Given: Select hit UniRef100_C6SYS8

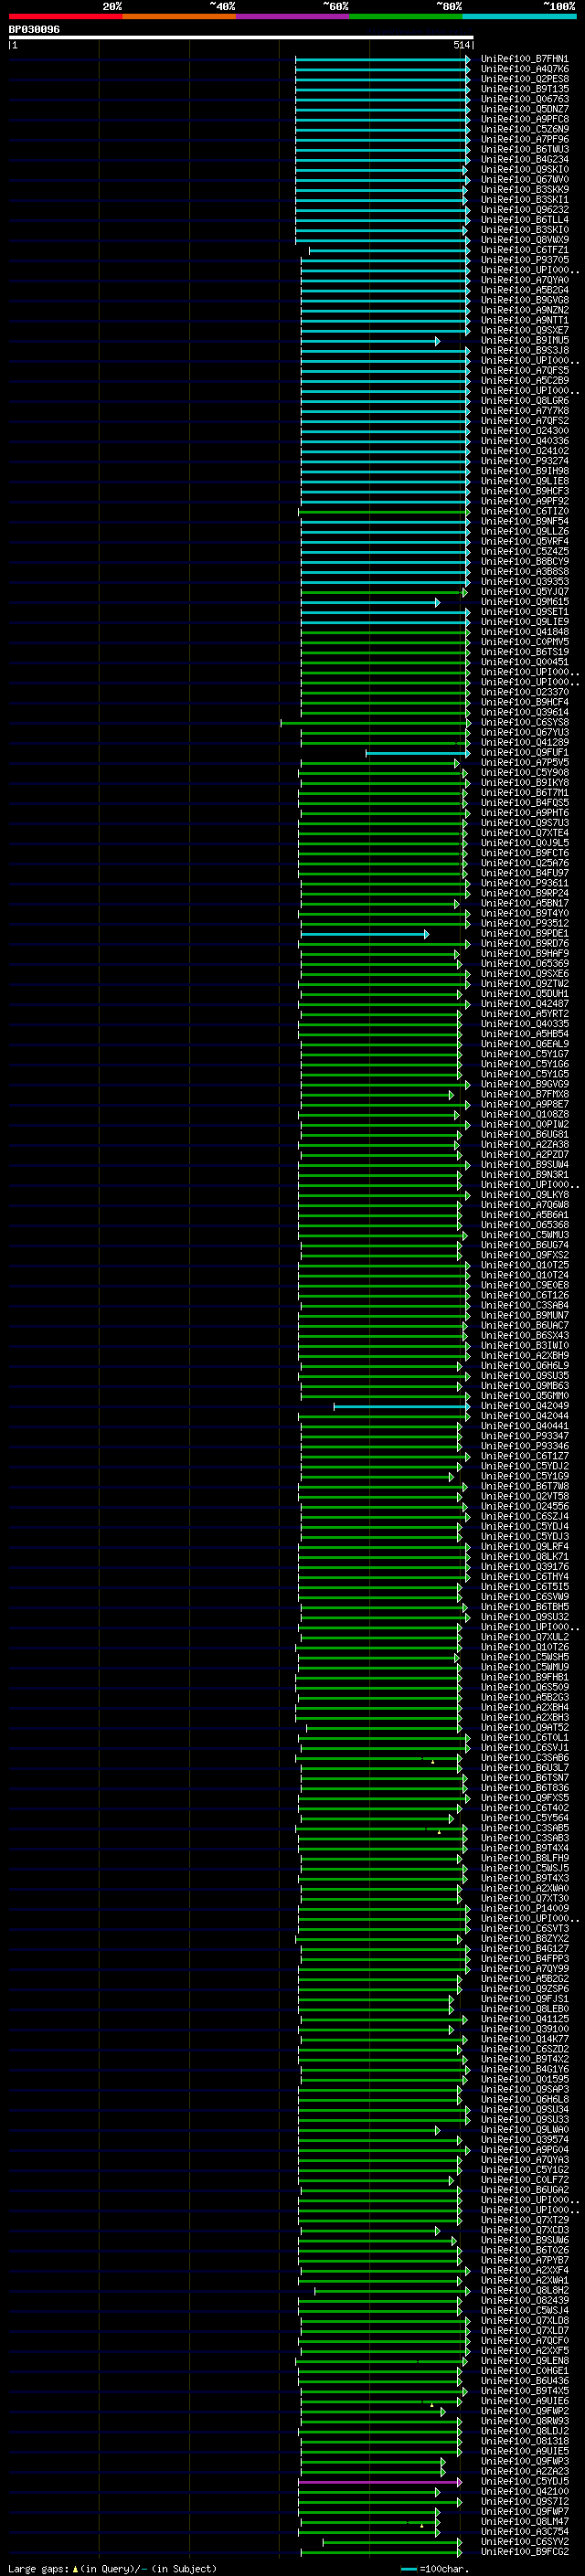Looking at the screenshot, I should pyautogui.click(x=524, y=722).
